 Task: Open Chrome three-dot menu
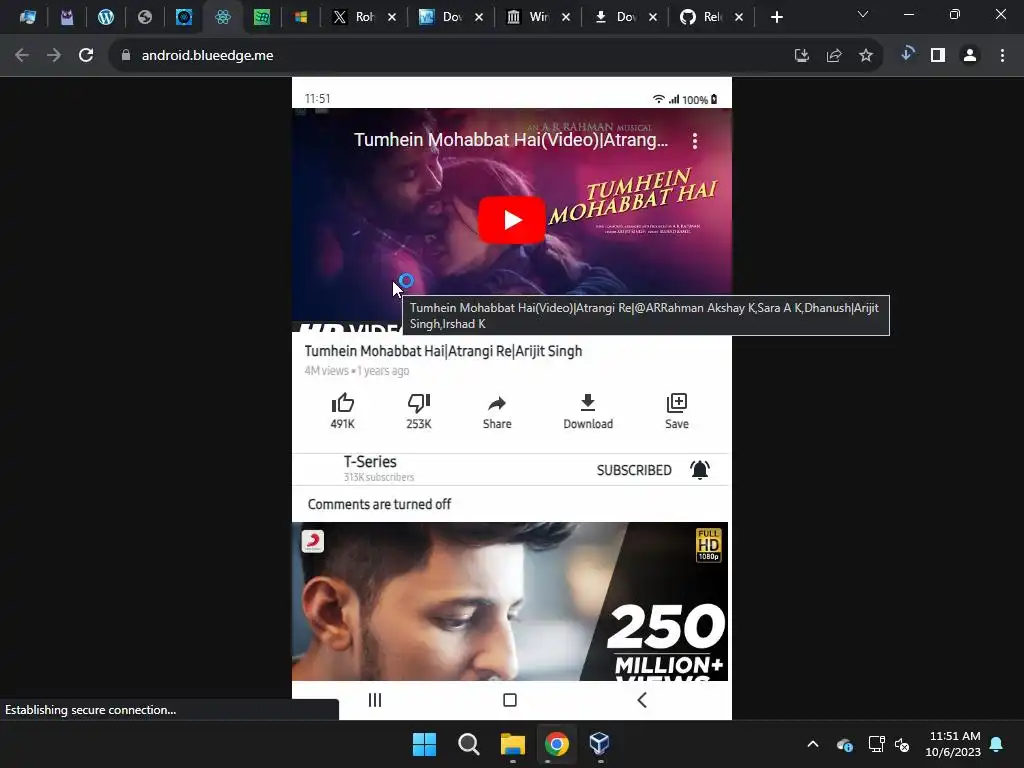(x=1002, y=56)
